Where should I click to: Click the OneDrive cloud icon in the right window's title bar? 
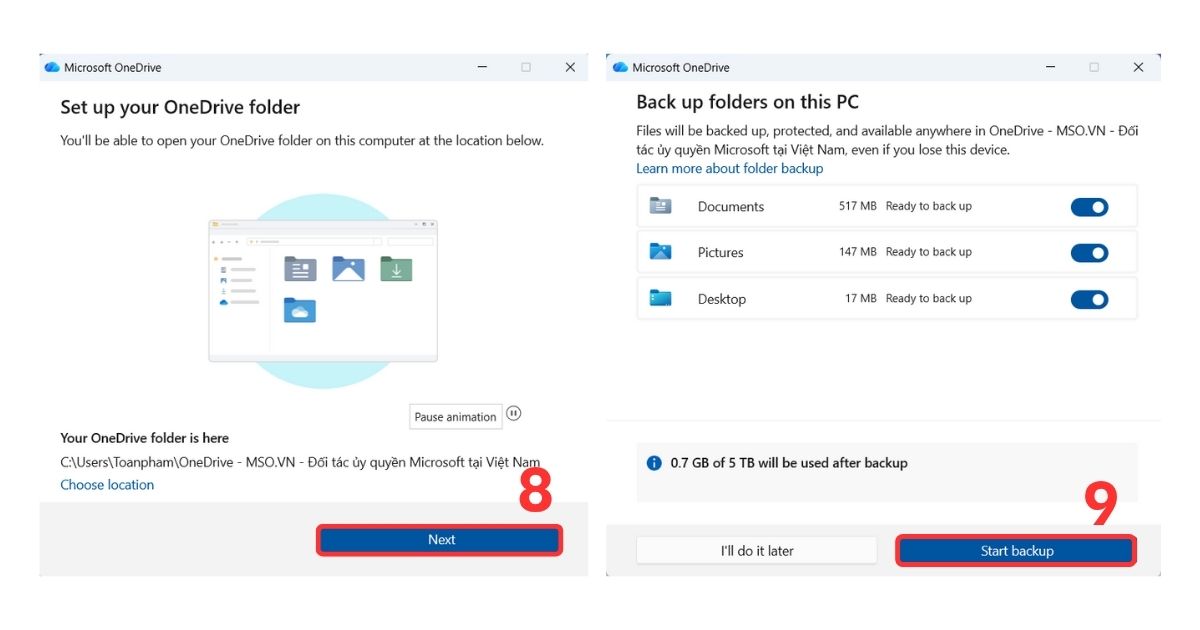pyautogui.click(x=622, y=67)
